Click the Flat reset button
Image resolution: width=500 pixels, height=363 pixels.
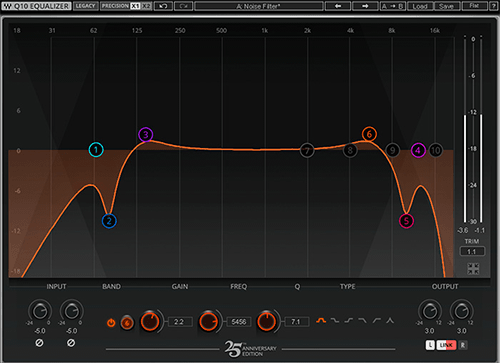click(474, 6)
